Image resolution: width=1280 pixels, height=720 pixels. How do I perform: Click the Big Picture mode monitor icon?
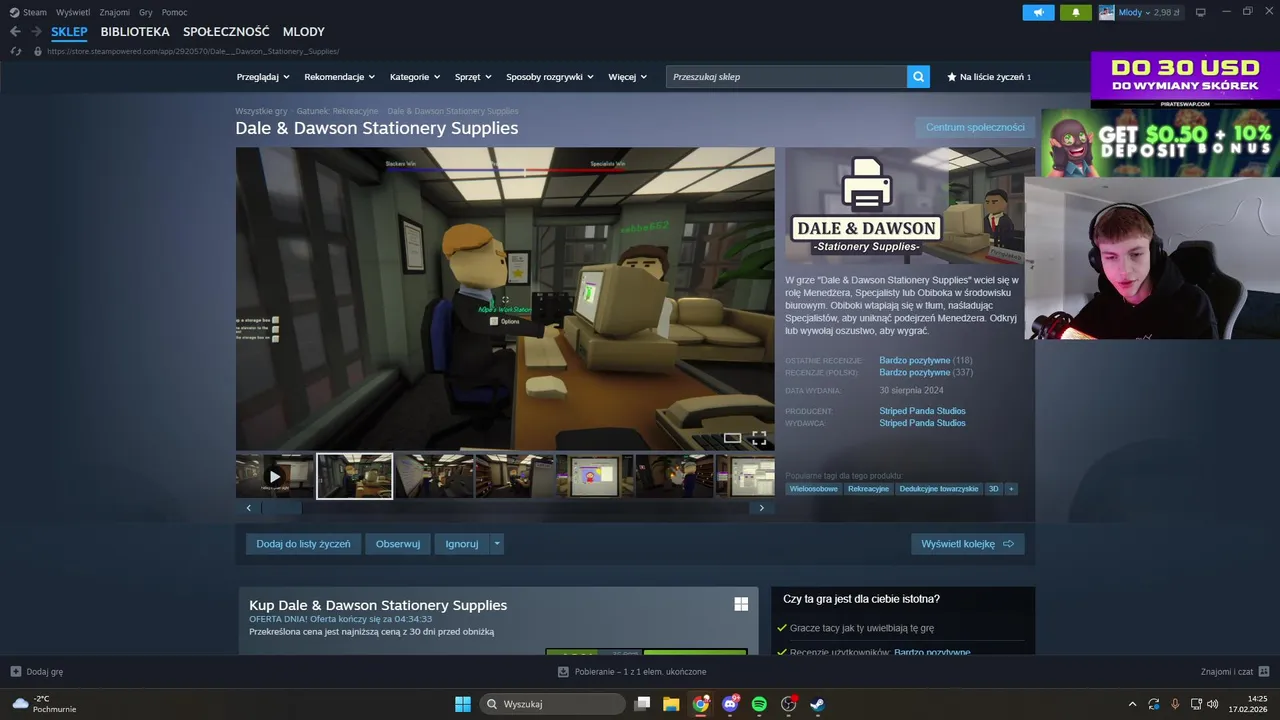1201,12
